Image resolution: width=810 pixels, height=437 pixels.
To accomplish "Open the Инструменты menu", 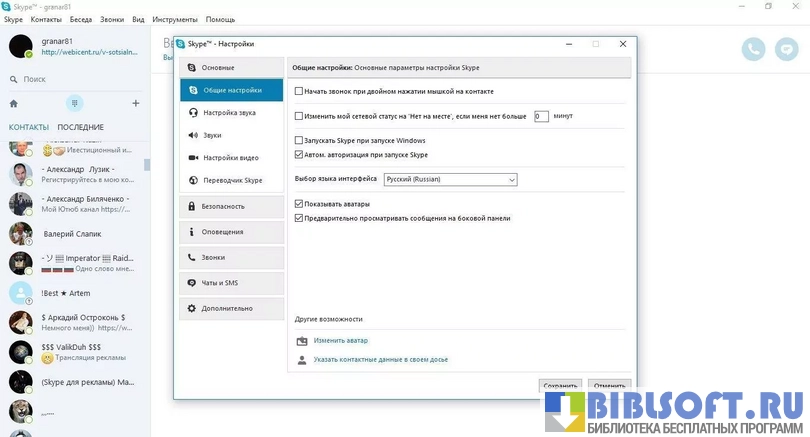I will pos(176,19).
